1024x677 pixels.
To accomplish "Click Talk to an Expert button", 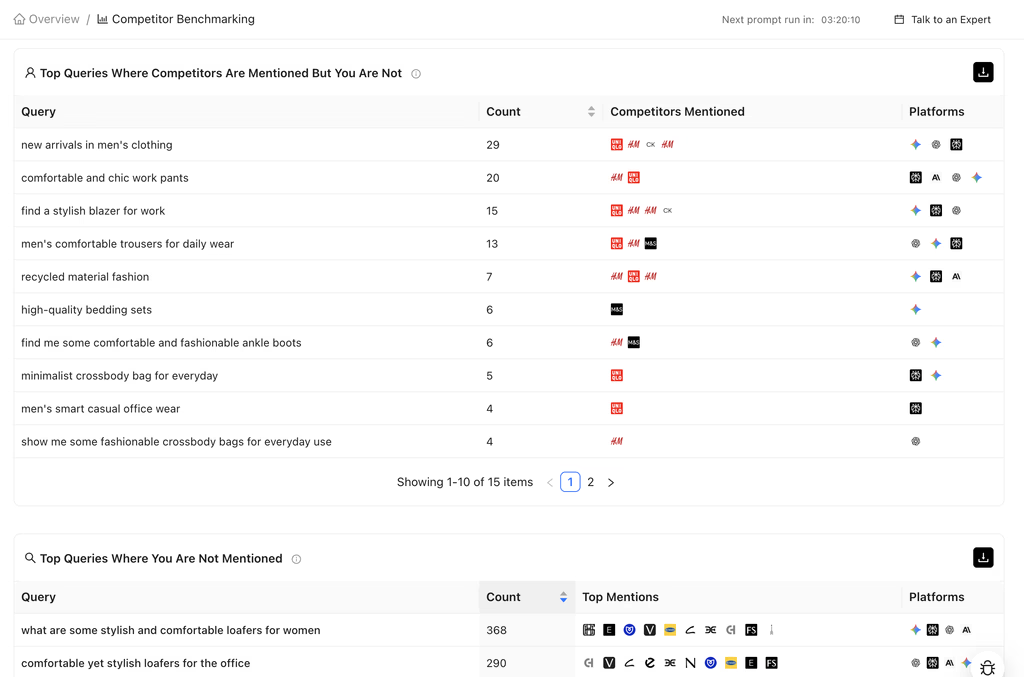I will pos(942,19).
